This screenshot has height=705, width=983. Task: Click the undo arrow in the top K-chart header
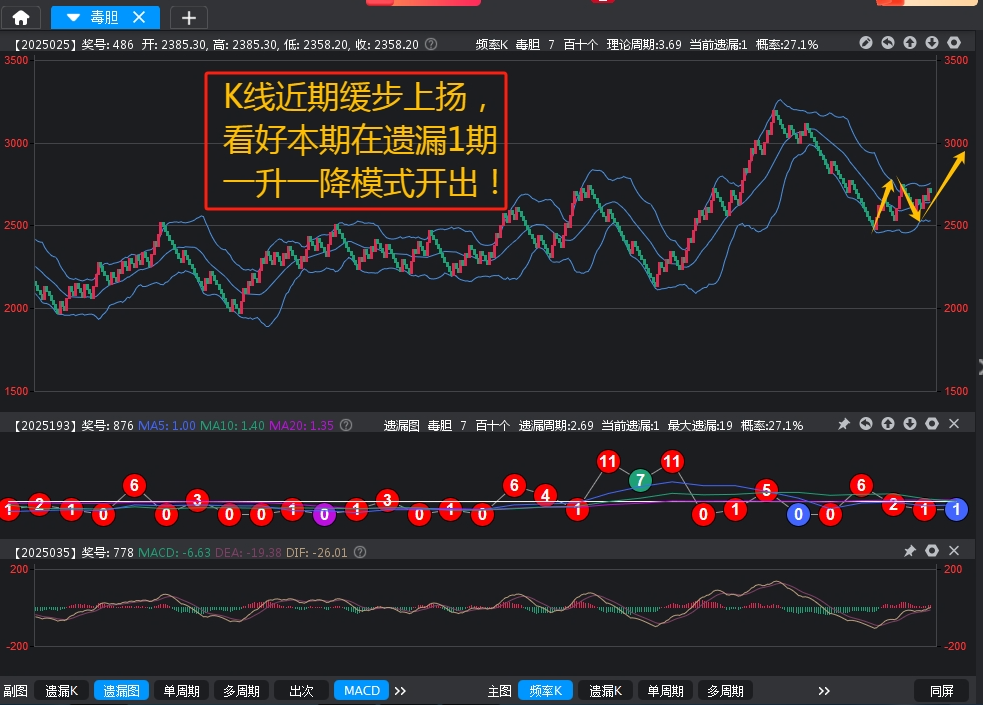[x=888, y=44]
